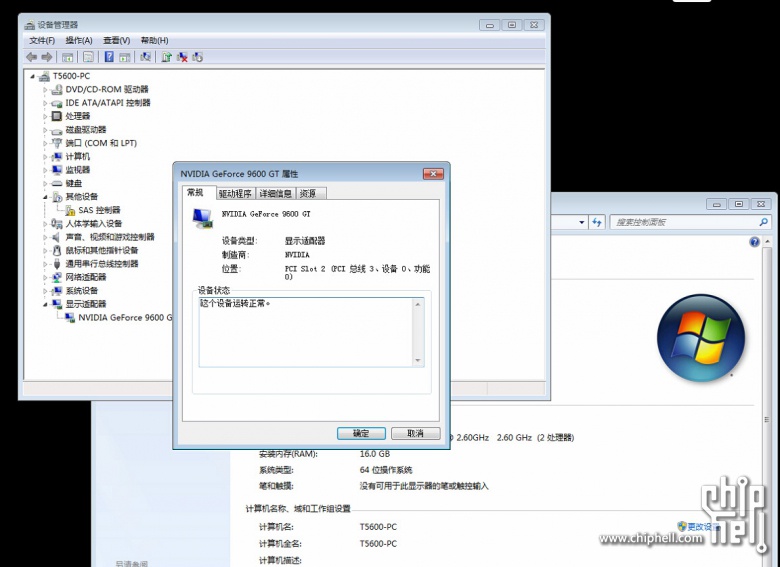Click the SAS 控制器 warning device icon
The height and width of the screenshot is (567, 780).
pyautogui.click(x=70, y=210)
